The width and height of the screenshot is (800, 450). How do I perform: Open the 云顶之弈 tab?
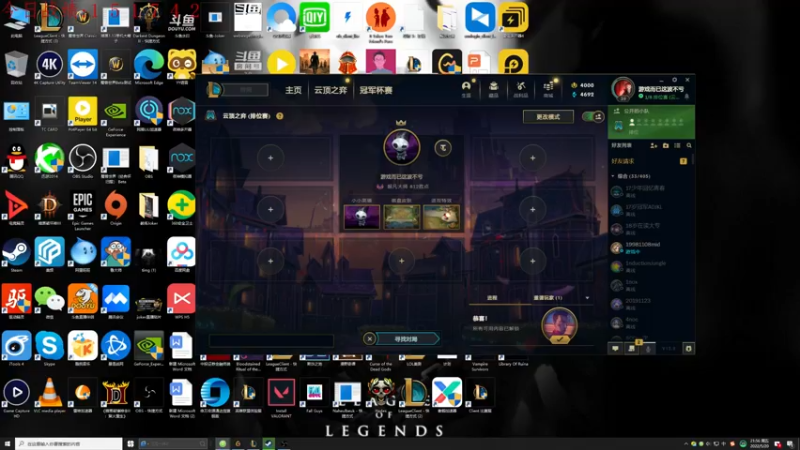(330, 90)
